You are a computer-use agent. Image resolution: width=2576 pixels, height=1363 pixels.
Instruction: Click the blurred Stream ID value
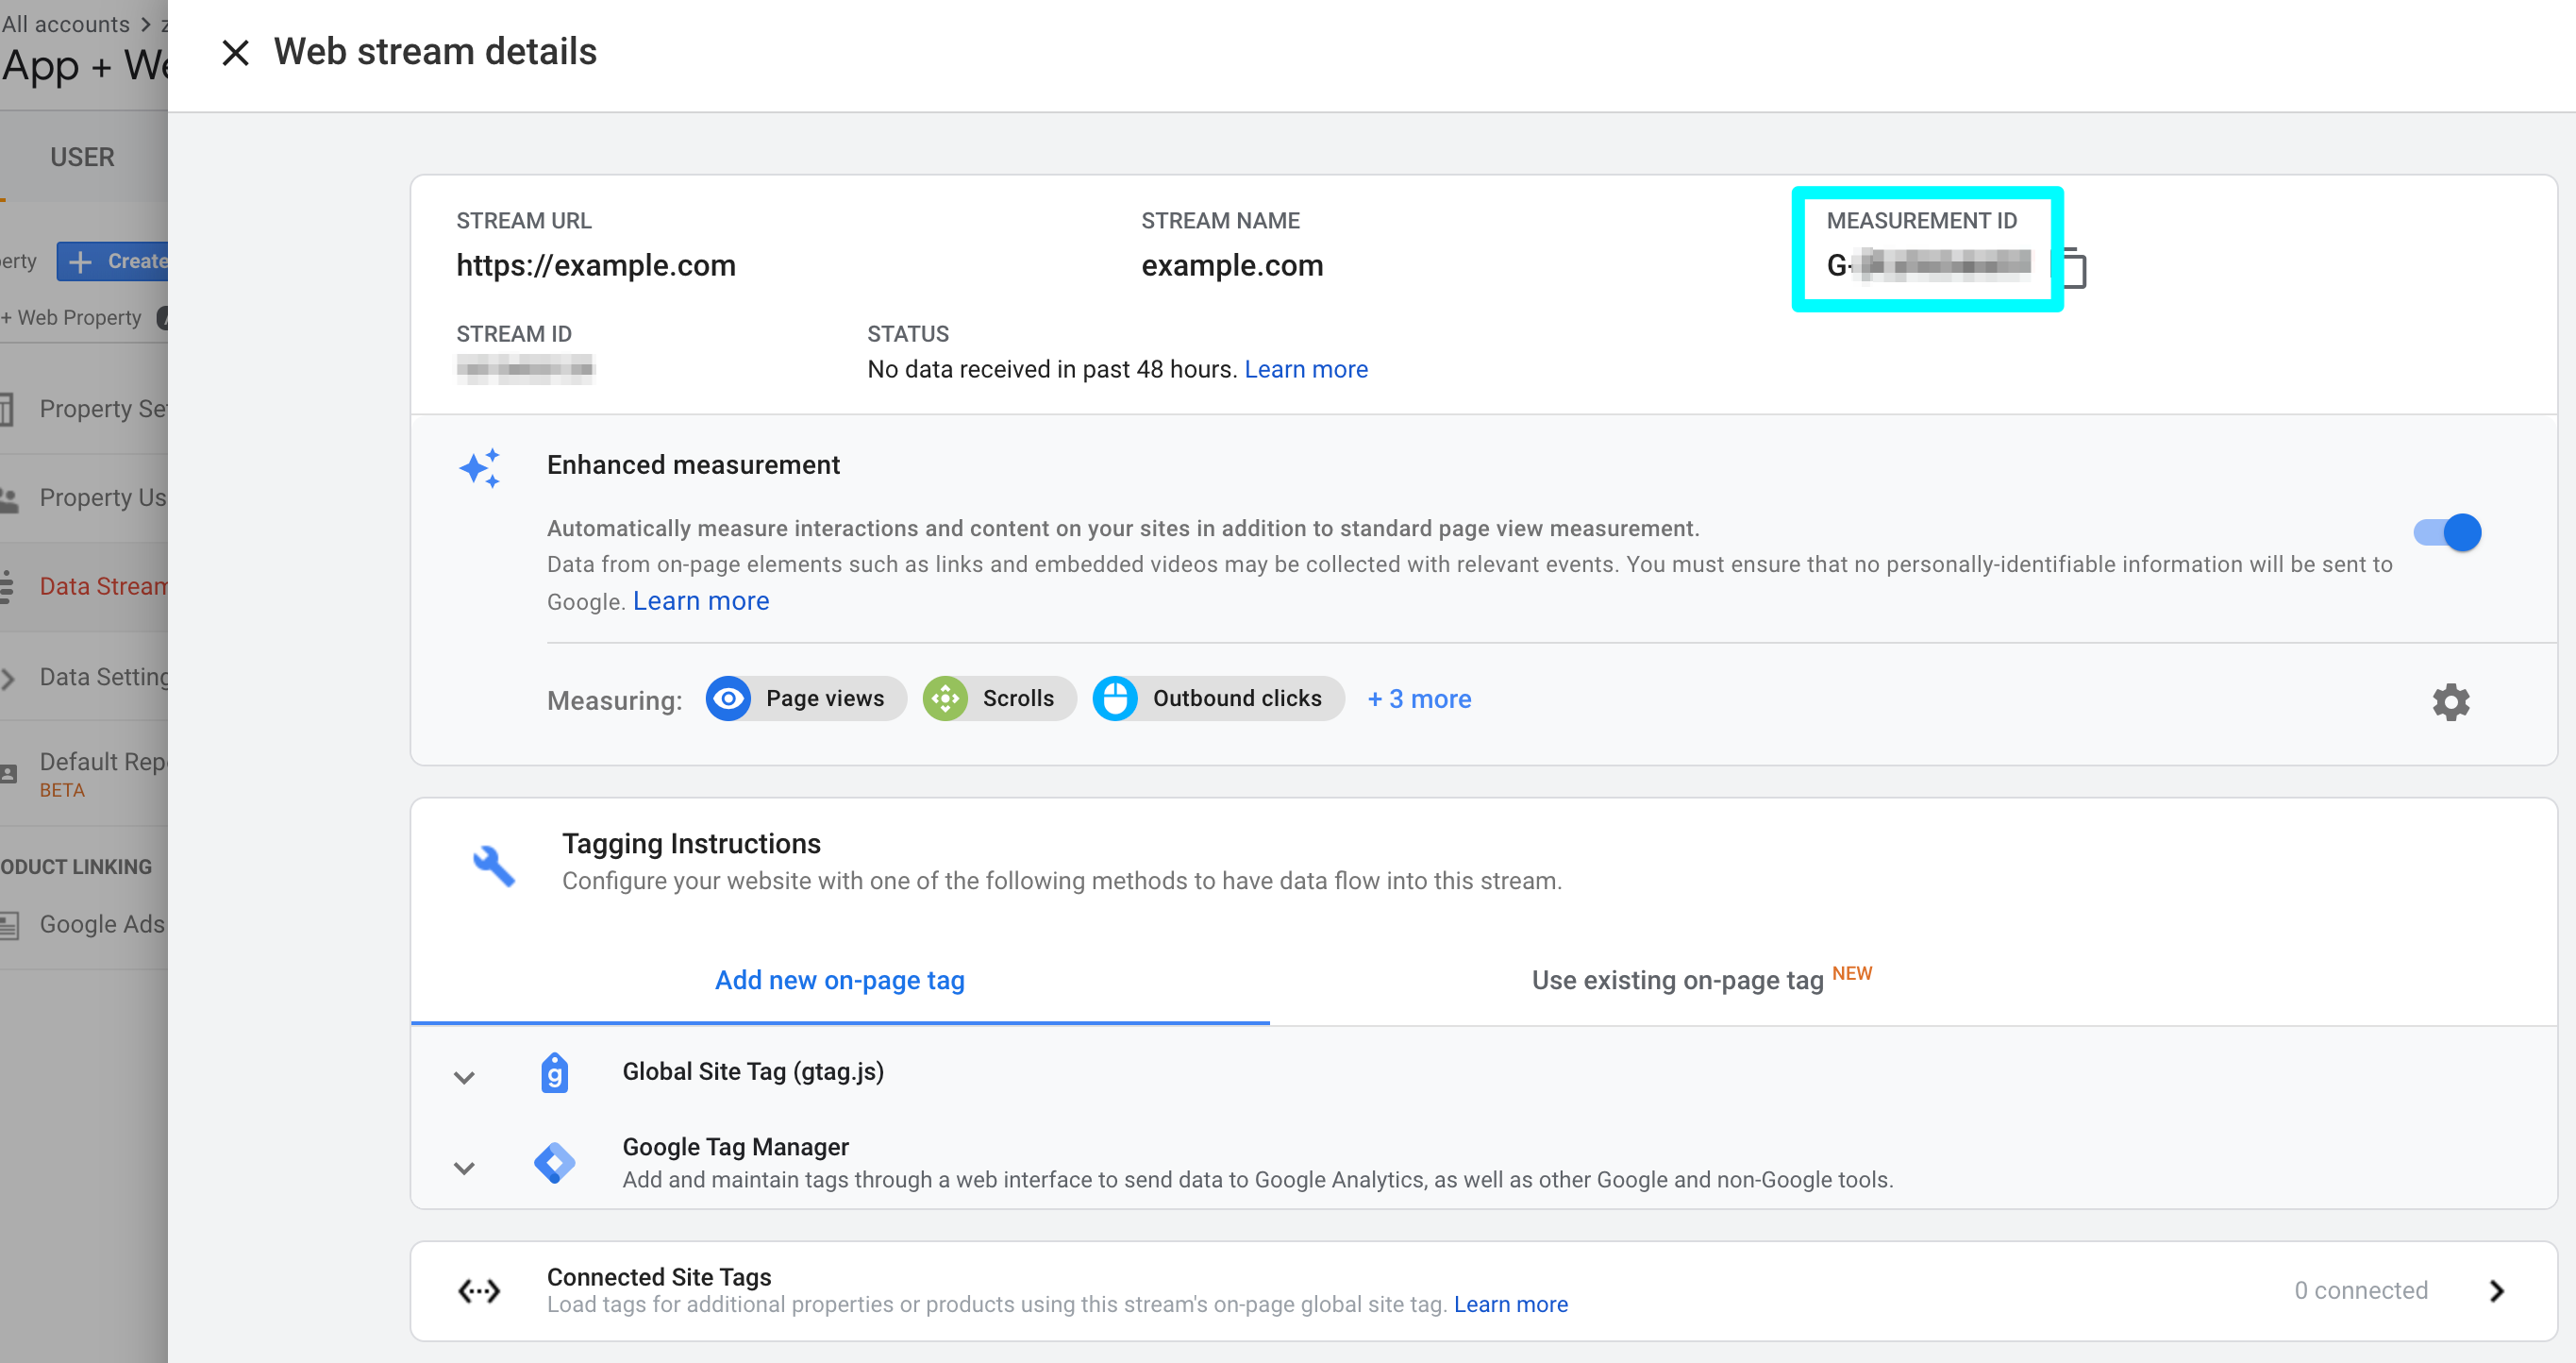(525, 369)
